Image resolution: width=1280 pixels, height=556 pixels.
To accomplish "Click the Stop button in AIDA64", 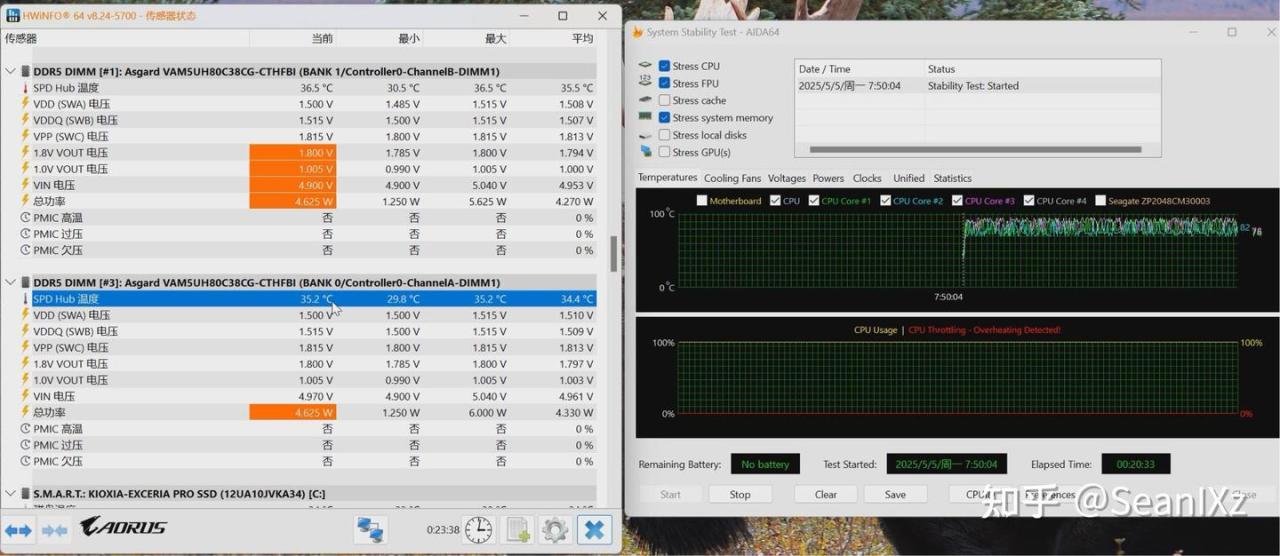I will [740, 494].
